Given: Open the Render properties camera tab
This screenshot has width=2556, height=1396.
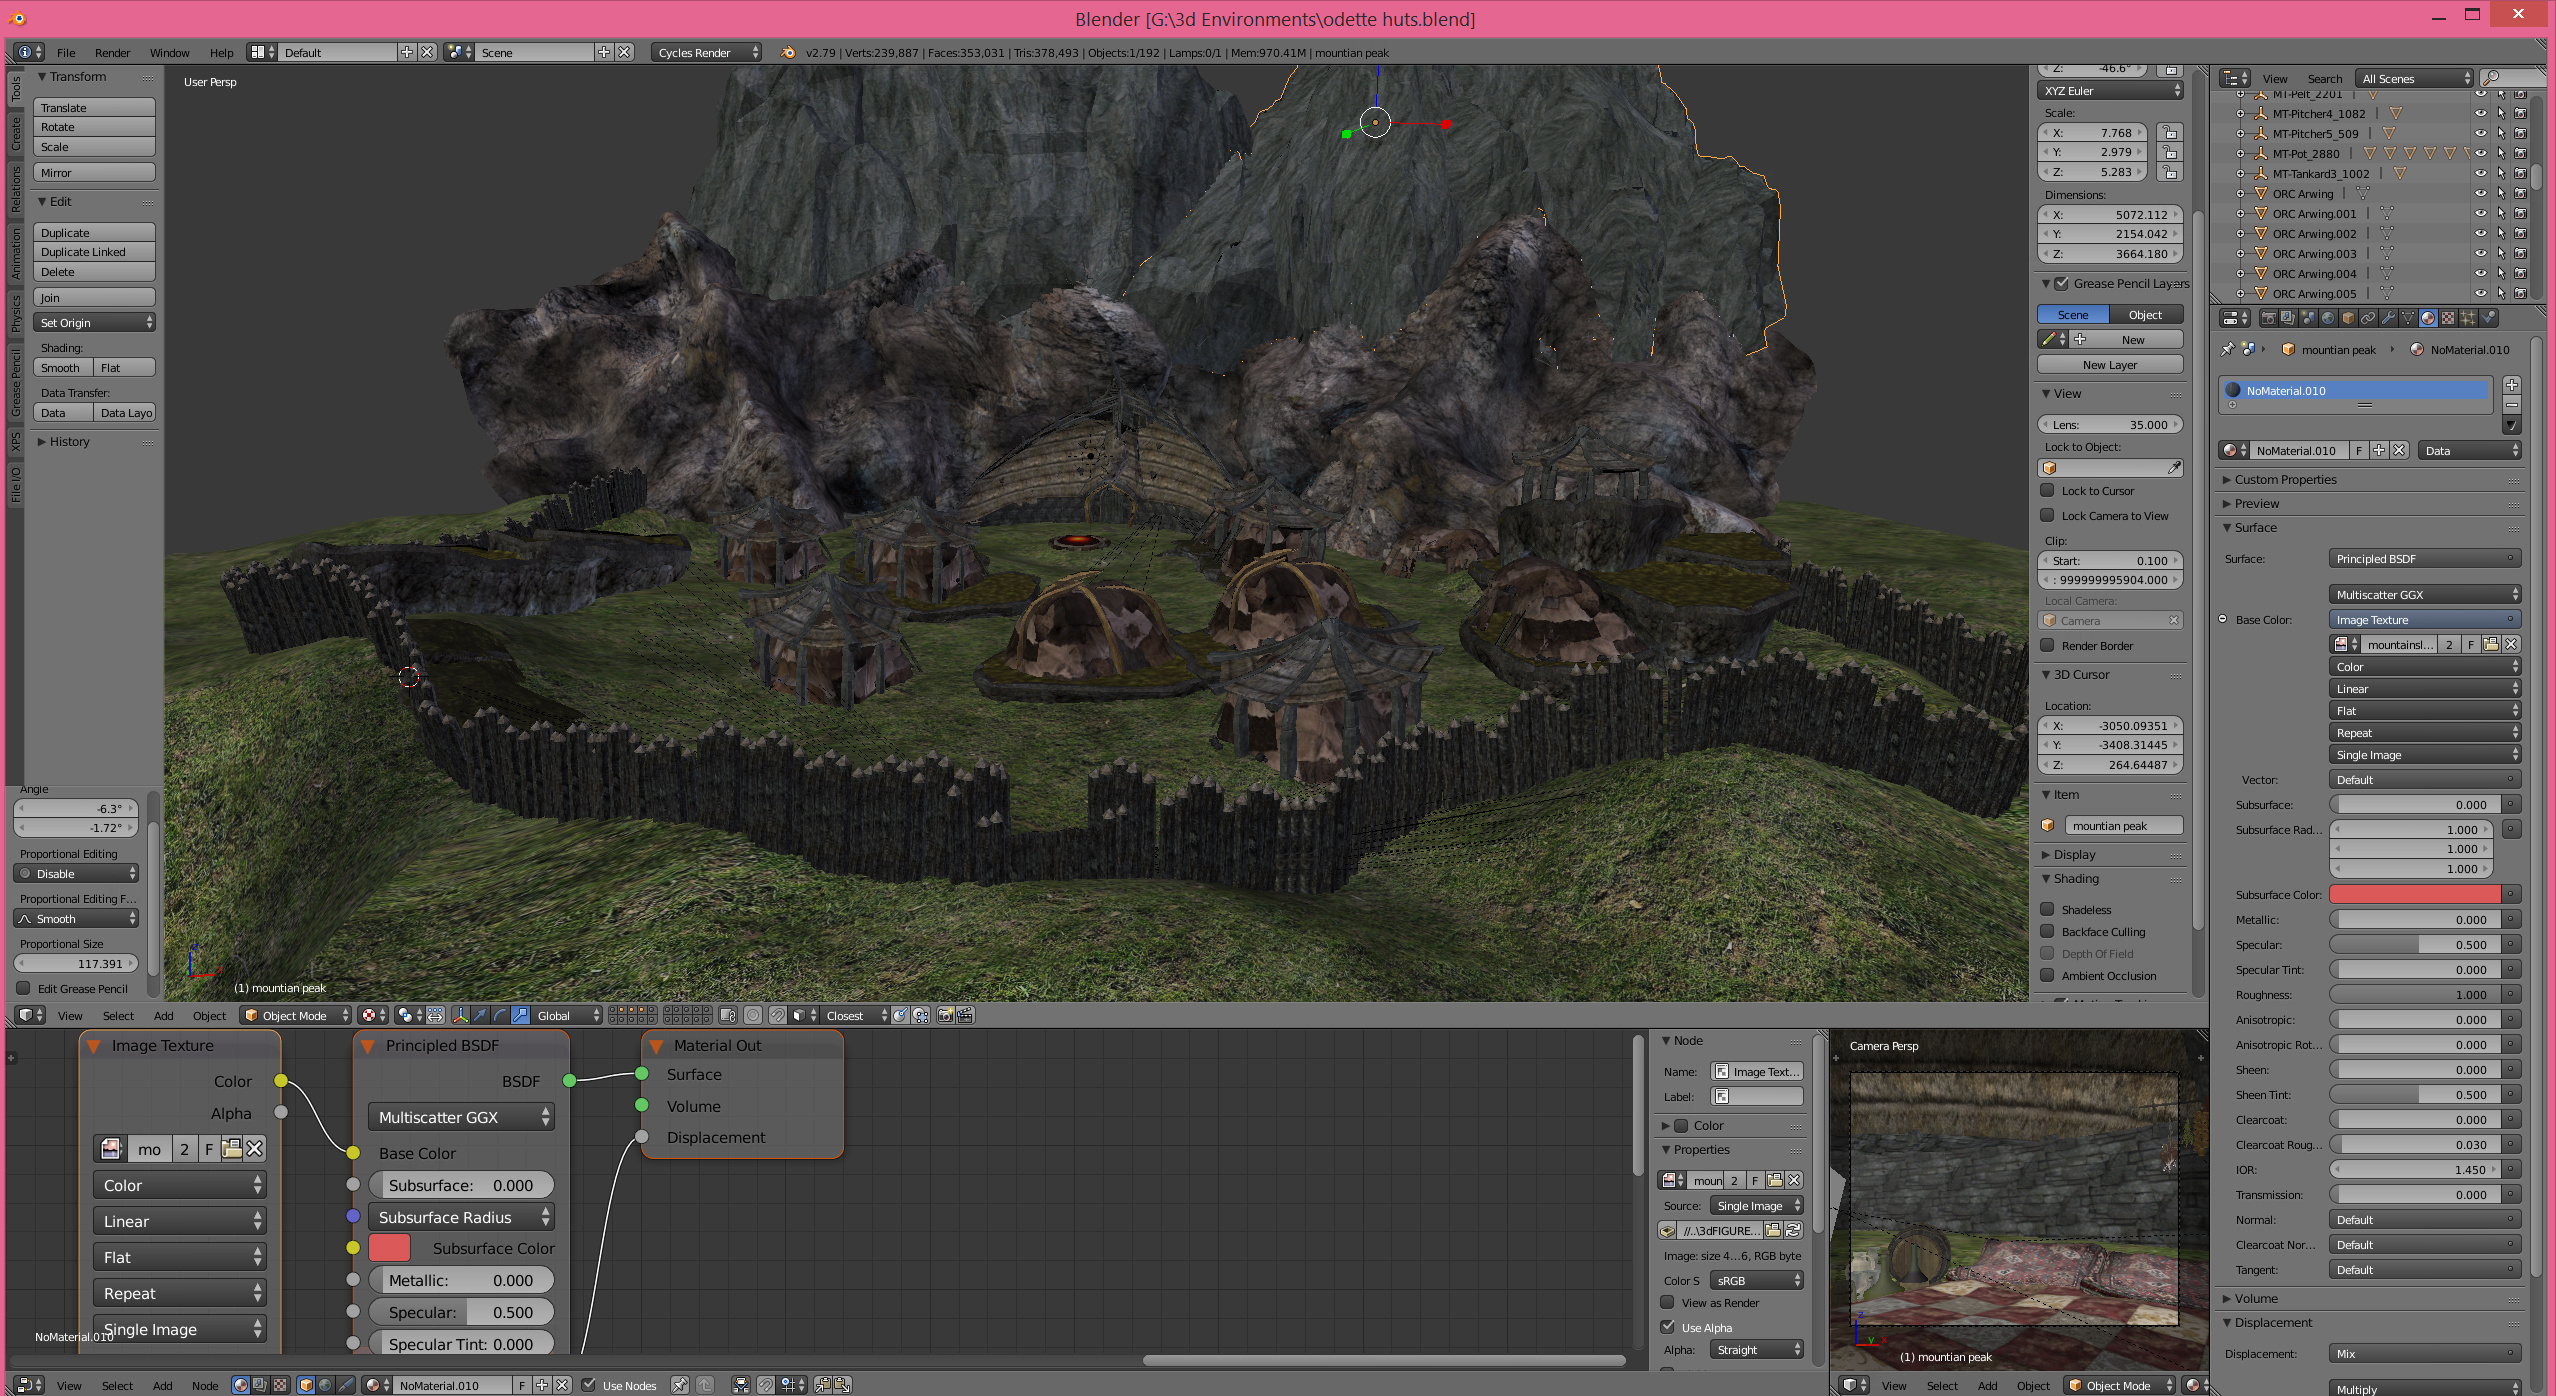Looking at the screenshot, I should tap(2269, 318).
